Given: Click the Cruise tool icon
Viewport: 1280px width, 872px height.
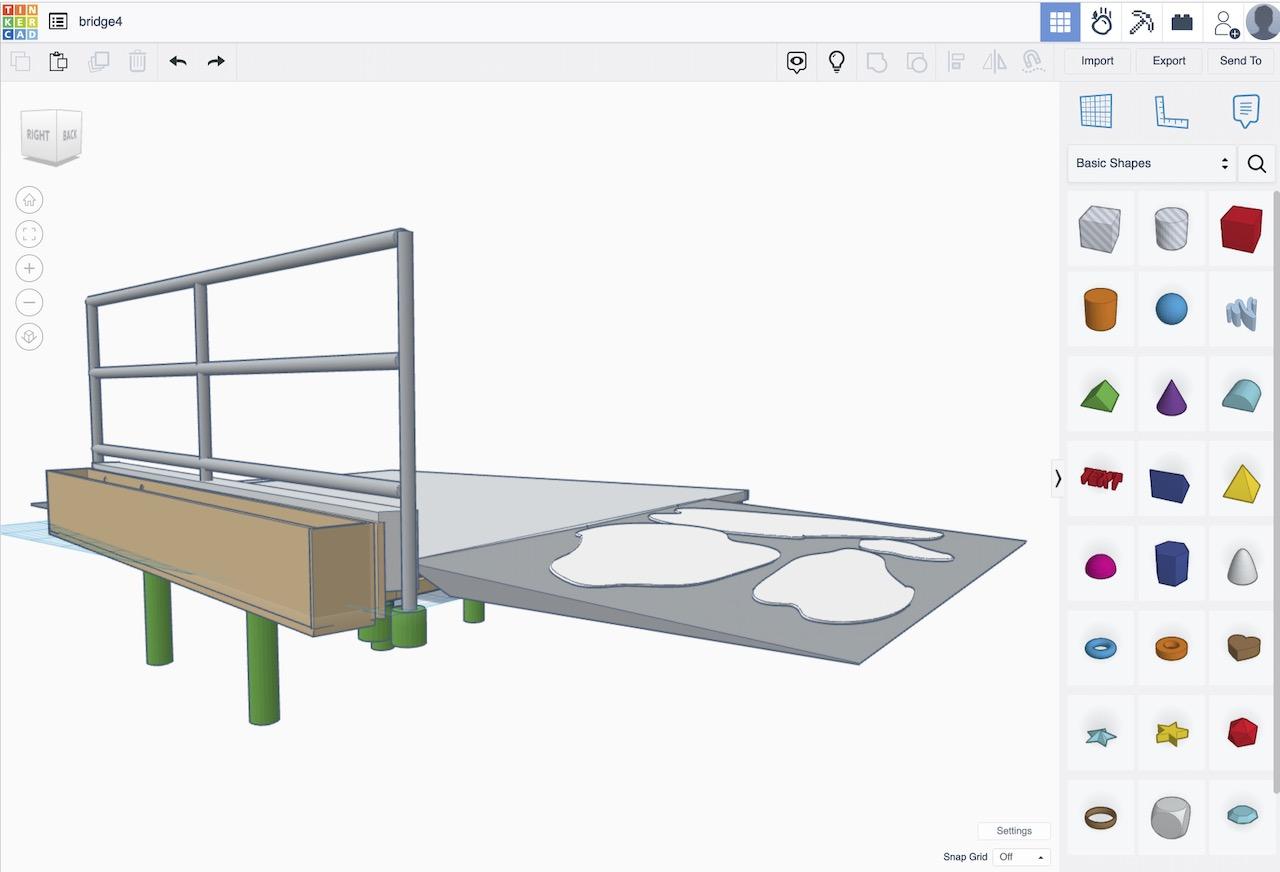Looking at the screenshot, I should click(x=1033, y=62).
